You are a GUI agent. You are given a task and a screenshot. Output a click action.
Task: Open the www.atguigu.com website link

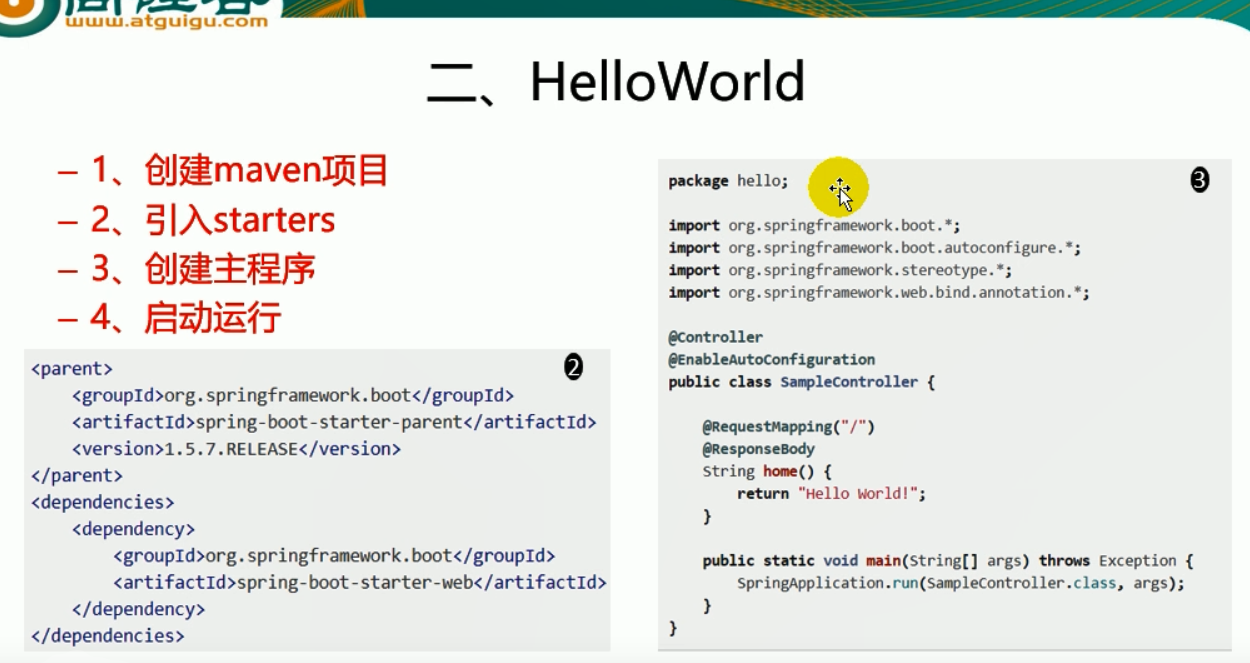click(x=166, y=21)
